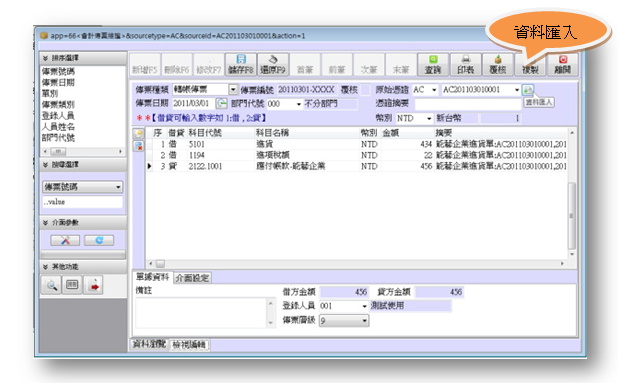Open the 登錄人員 001 dropdown
This screenshot has width=618, height=383.
[x=364, y=306]
